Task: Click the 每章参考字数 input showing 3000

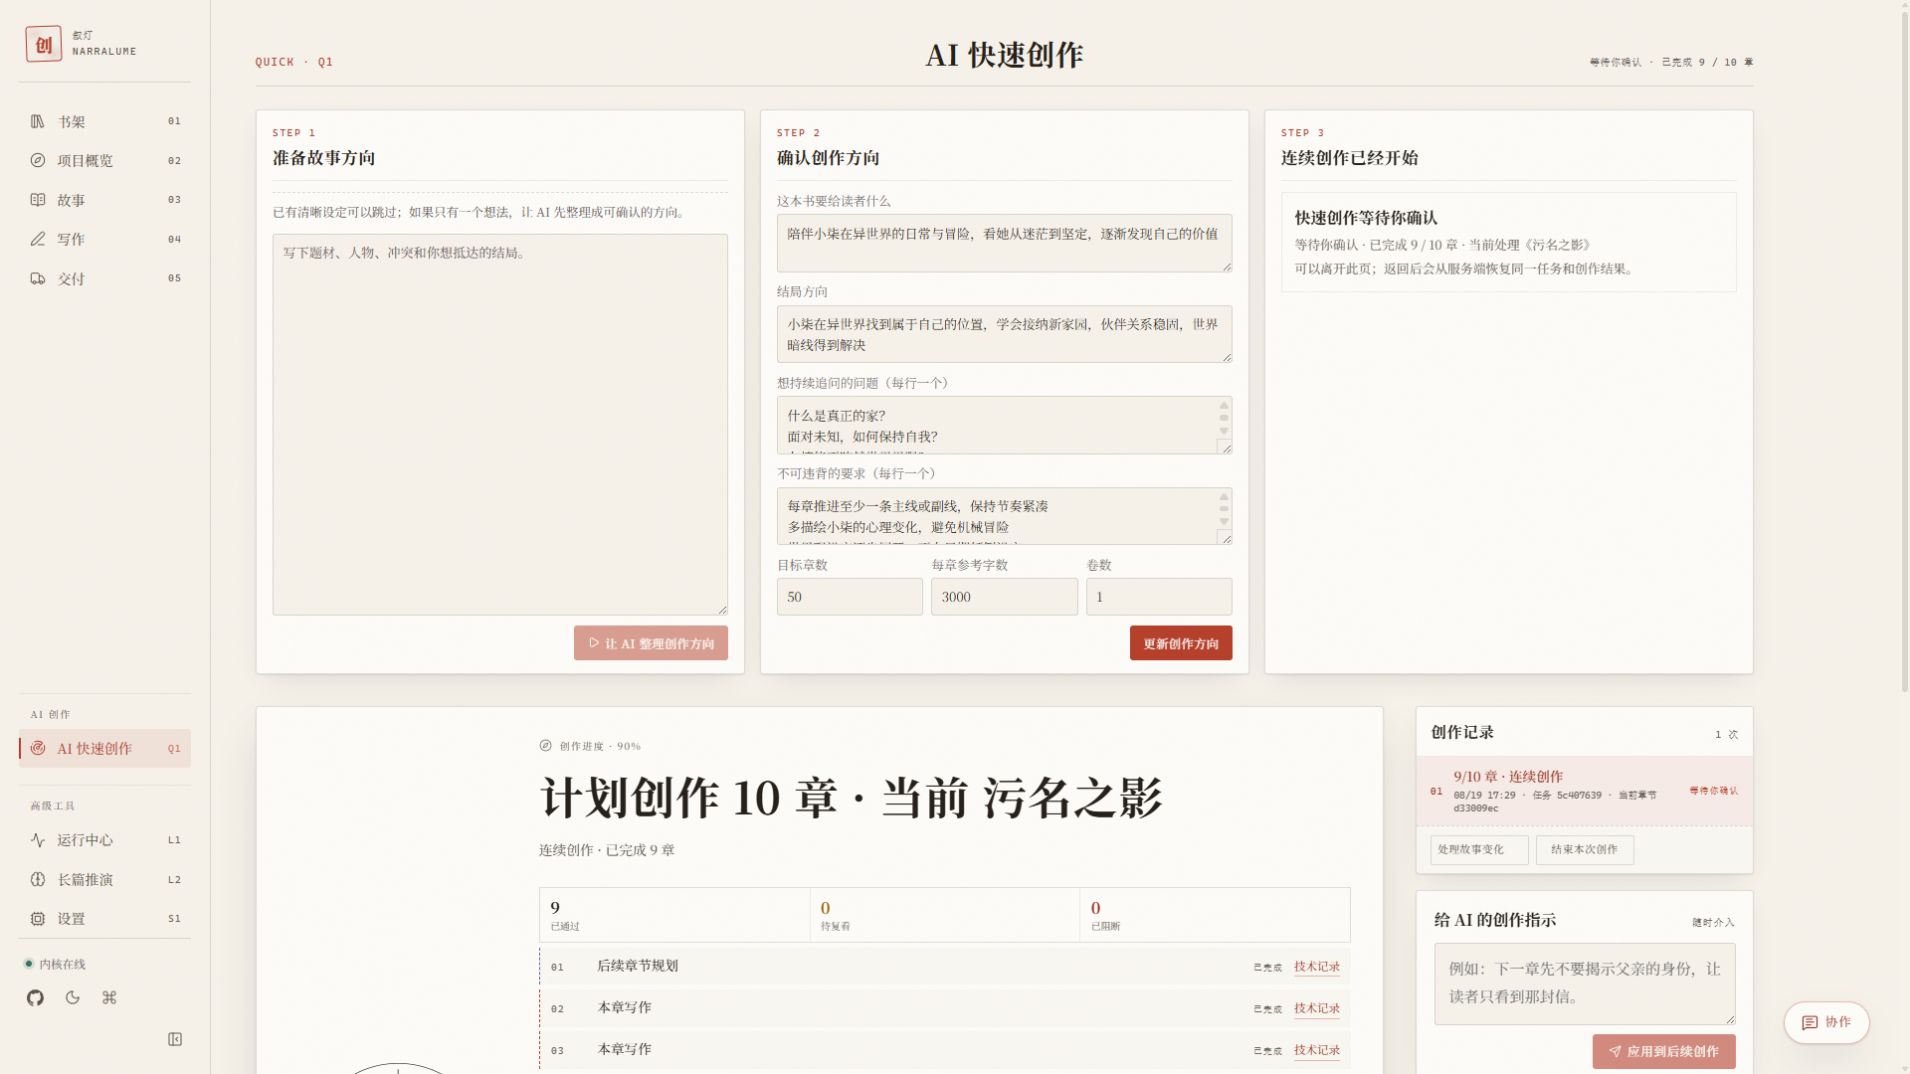Action: pyautogui.click(x=1004, y=597)
